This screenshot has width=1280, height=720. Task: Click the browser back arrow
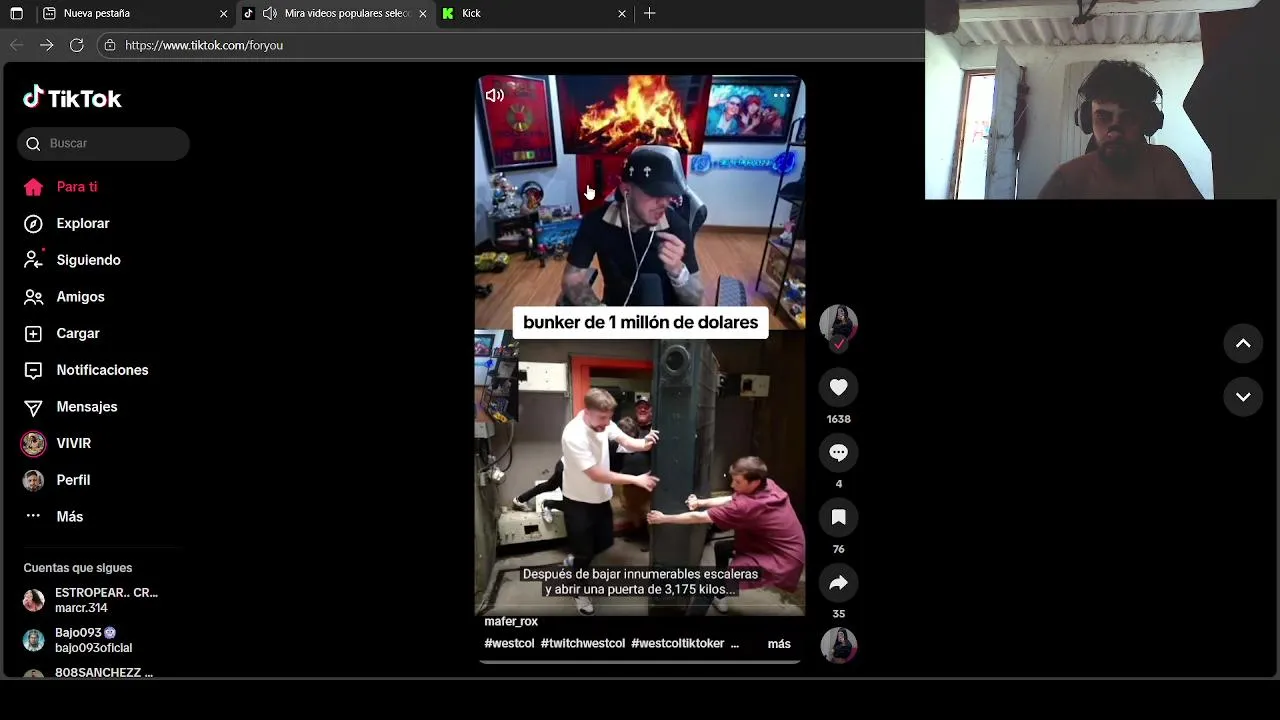pyautogui.click(x=17, y=45)
